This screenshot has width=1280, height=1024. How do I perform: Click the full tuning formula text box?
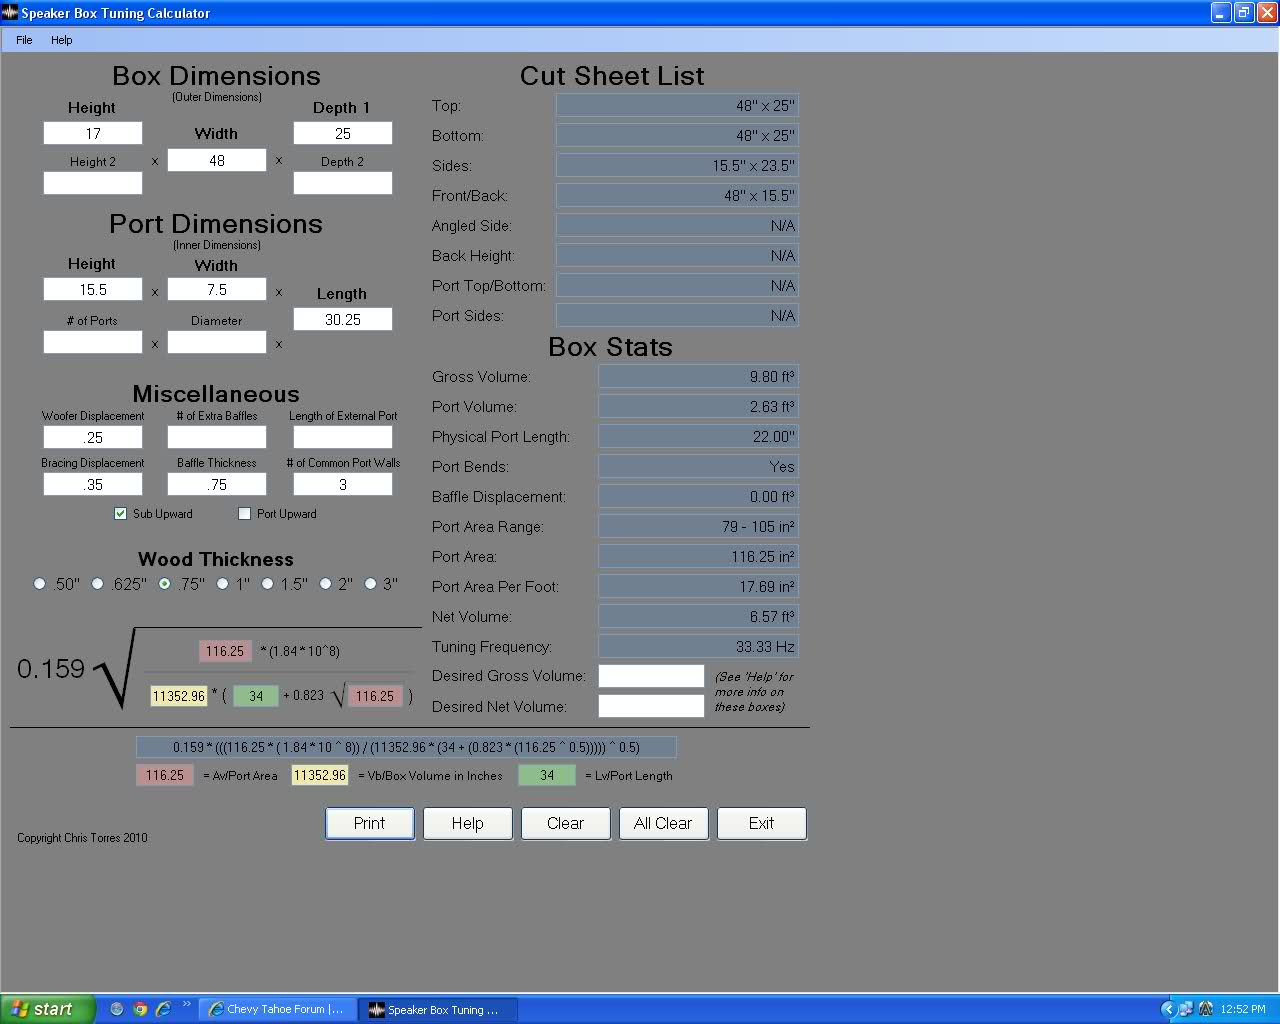[406, 747]
